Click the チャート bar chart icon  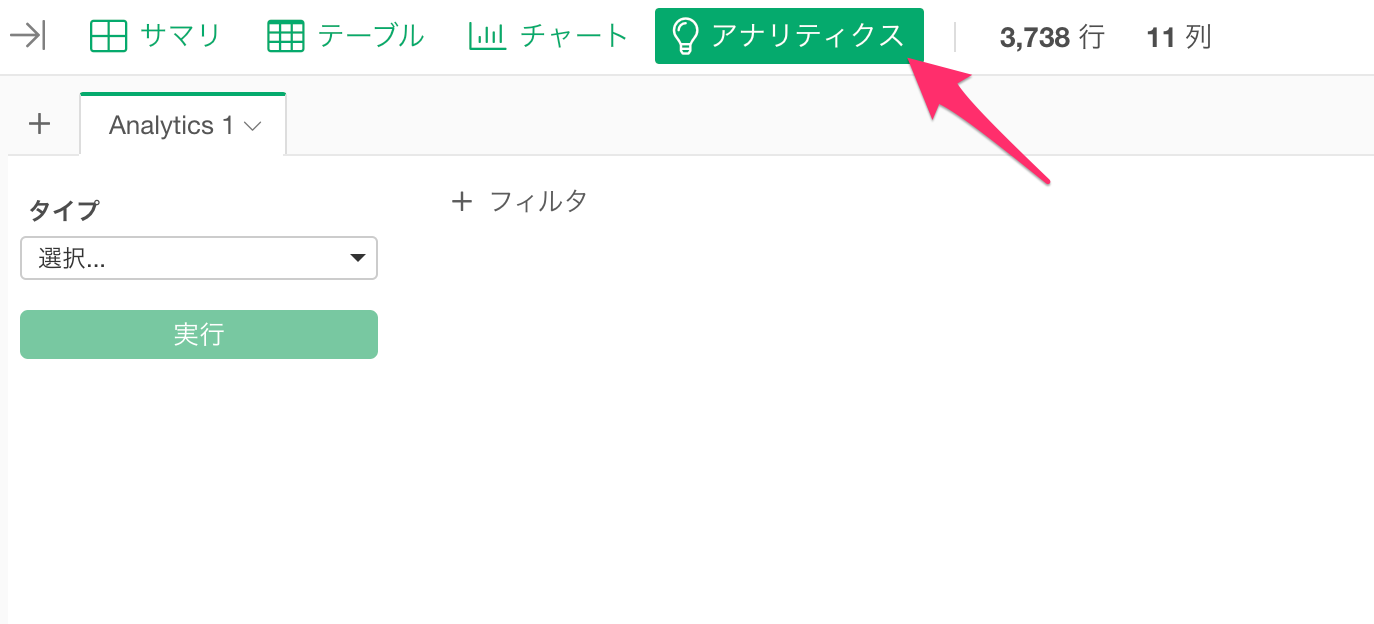(487, 37)
